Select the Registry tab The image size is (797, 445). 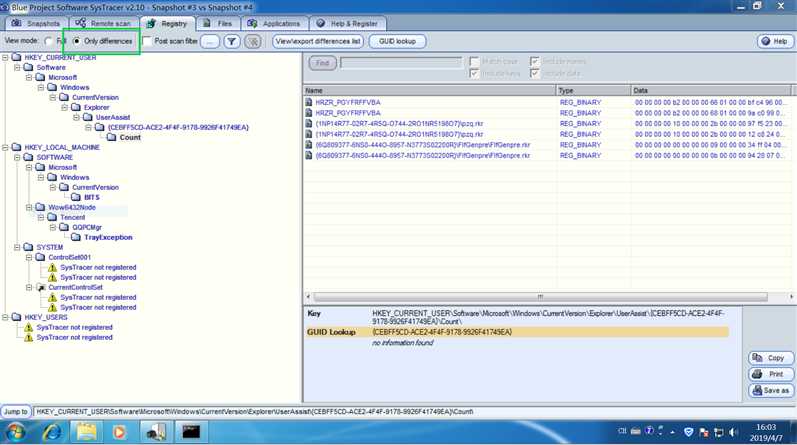coord(167,23)
